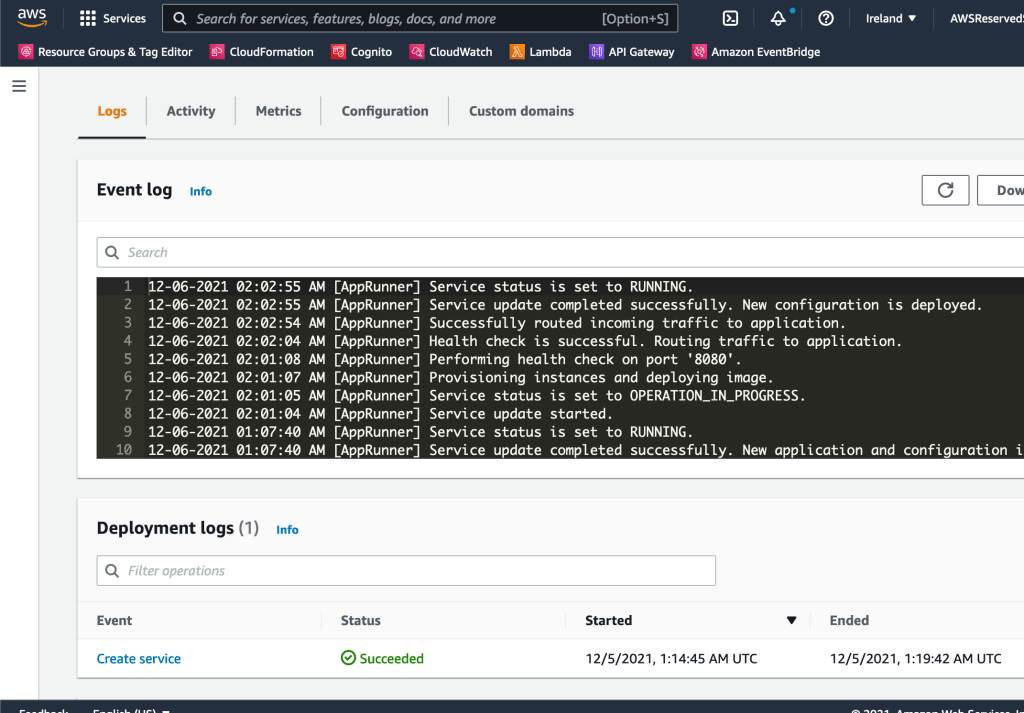Toggle the side navigation hamburger menu
The width and height of the screenshot is (1024, 713).
(x=18, y=86)
